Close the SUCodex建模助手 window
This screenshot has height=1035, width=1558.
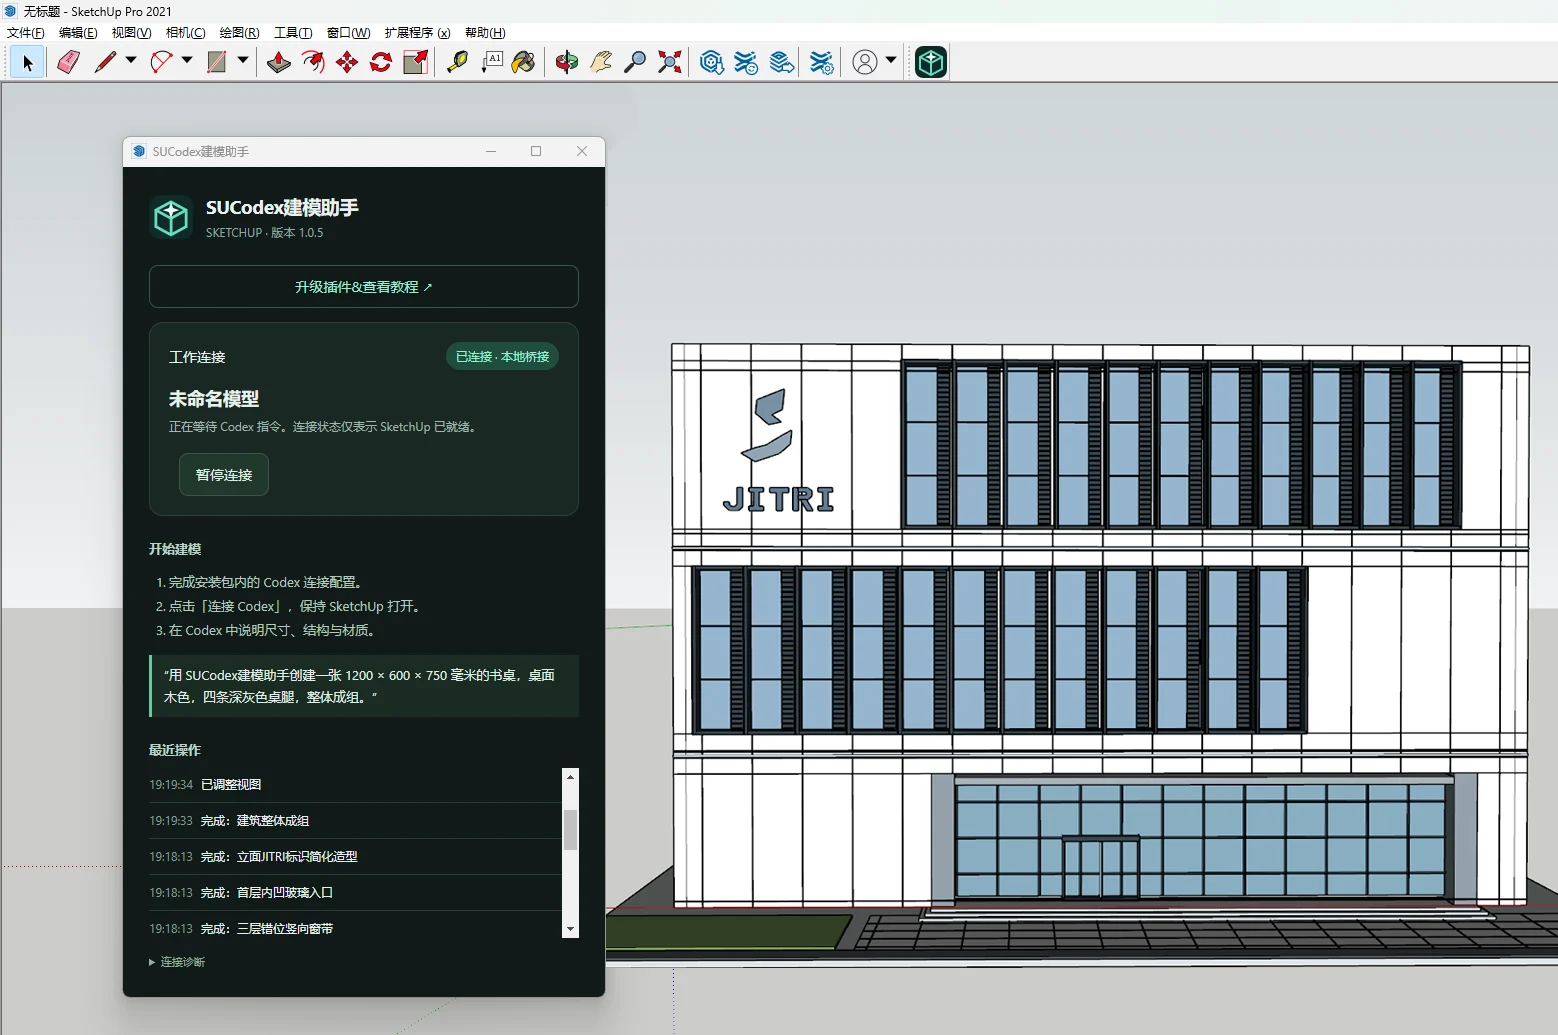pyautogui.click(x=582, y=151)
